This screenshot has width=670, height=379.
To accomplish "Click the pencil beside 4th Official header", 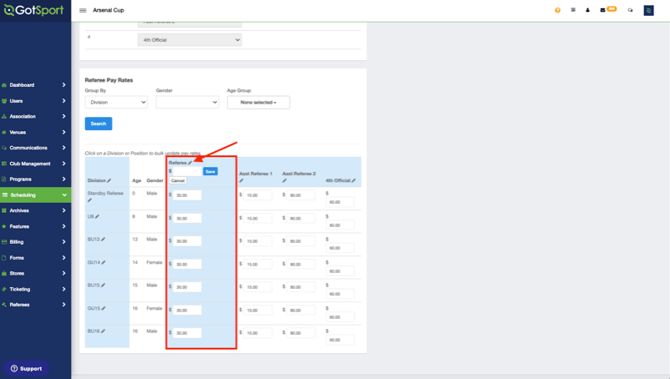I will [x=353, y=180].
